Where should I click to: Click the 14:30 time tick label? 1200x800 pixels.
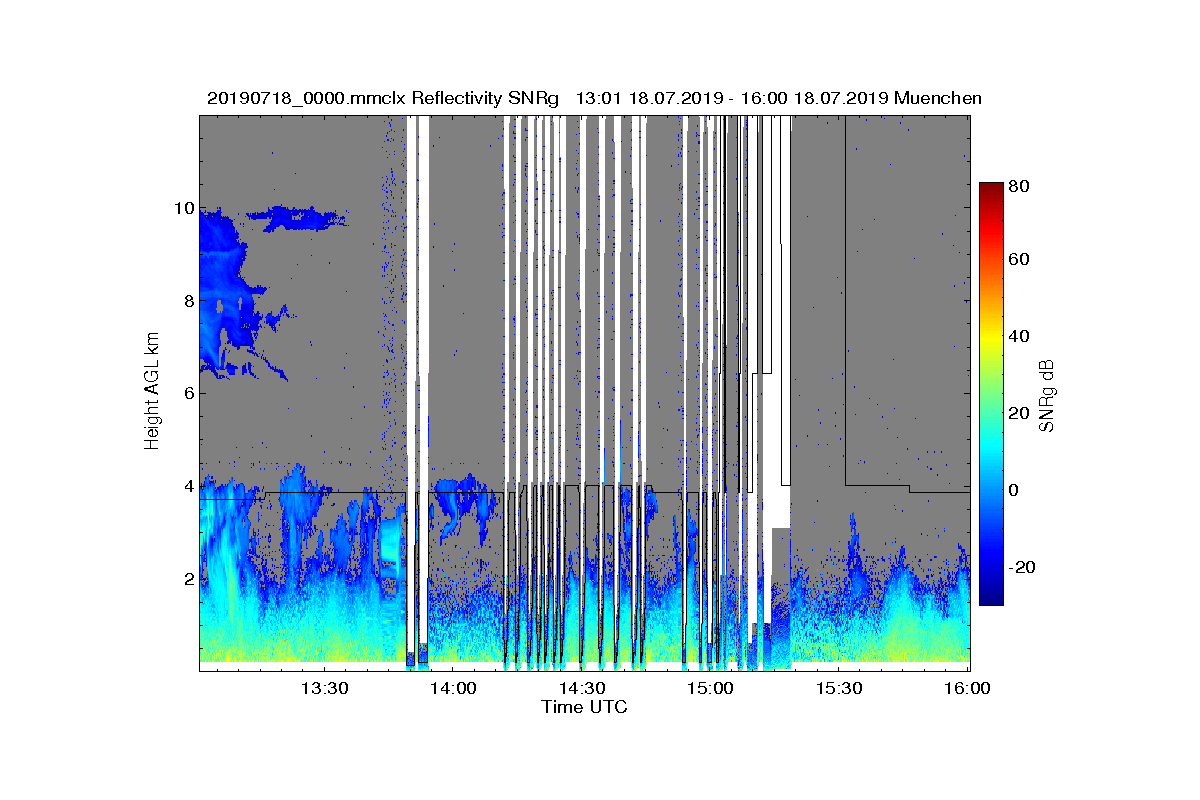pyautogui.click(x=582, y=688)
